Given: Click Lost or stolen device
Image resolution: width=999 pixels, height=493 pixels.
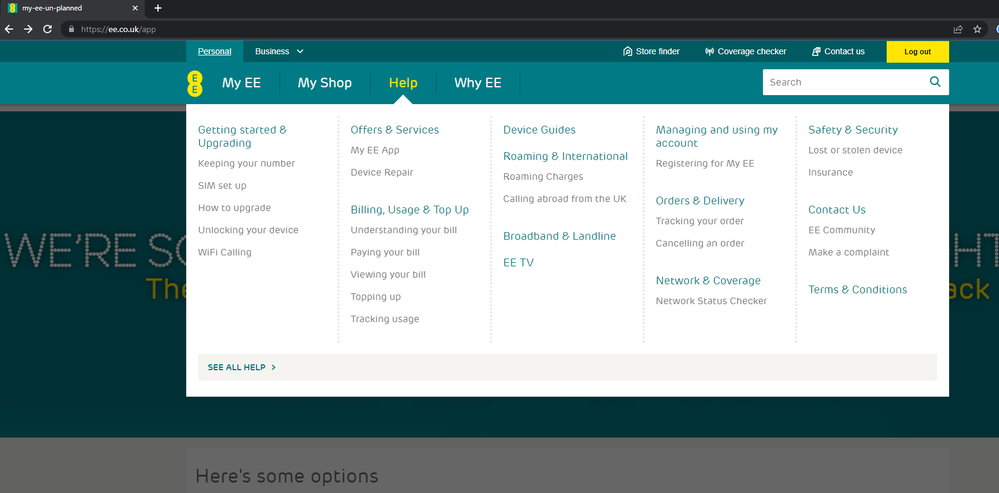Looking at the screenshot, I should tap(856, 150).
